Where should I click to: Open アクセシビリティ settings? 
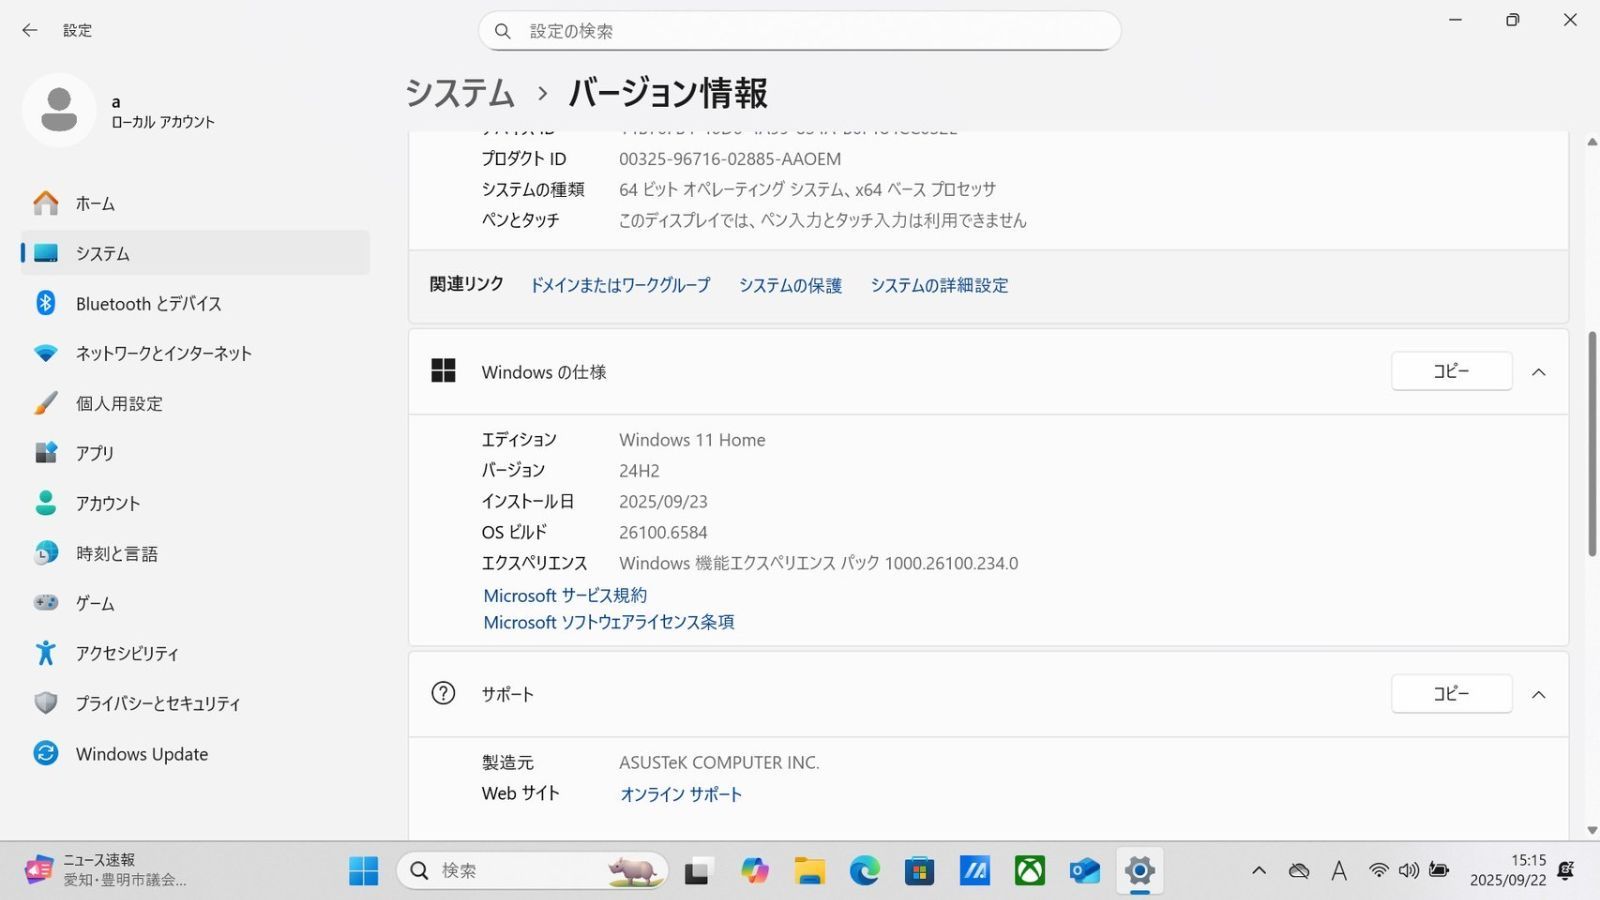[x=127, y=653]
